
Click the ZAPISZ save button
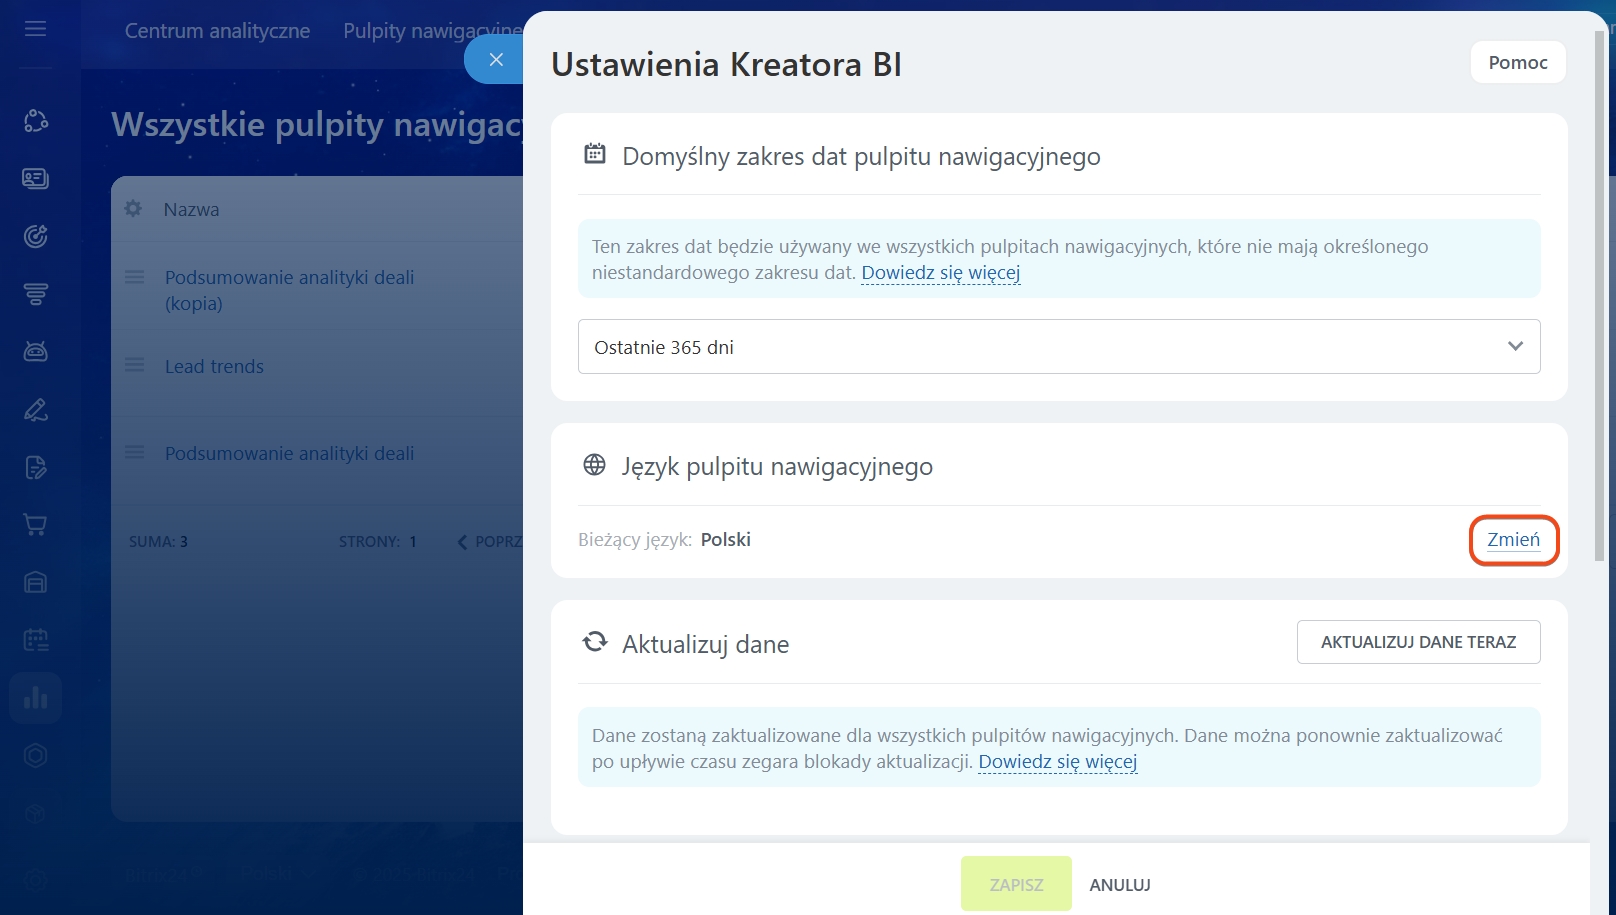click(1015, 884)
